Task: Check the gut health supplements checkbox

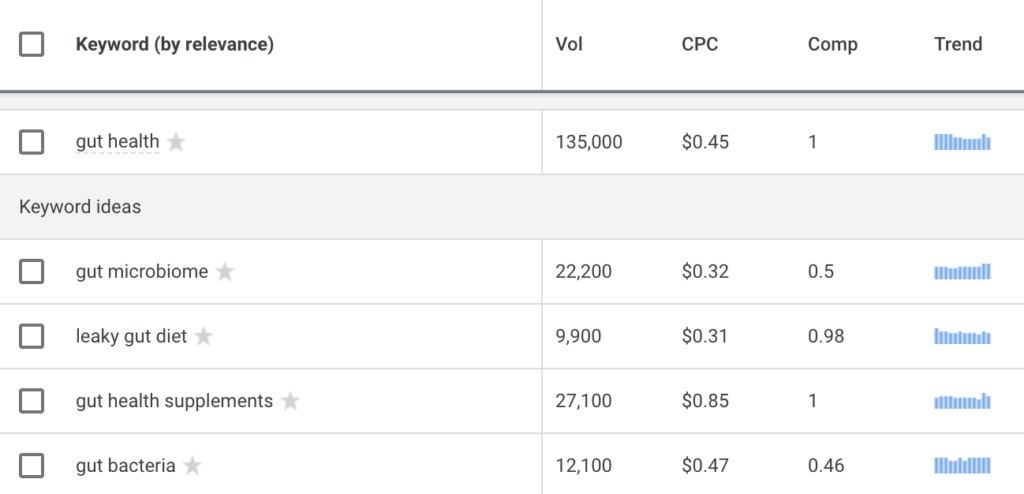Action: coord(31,401)
